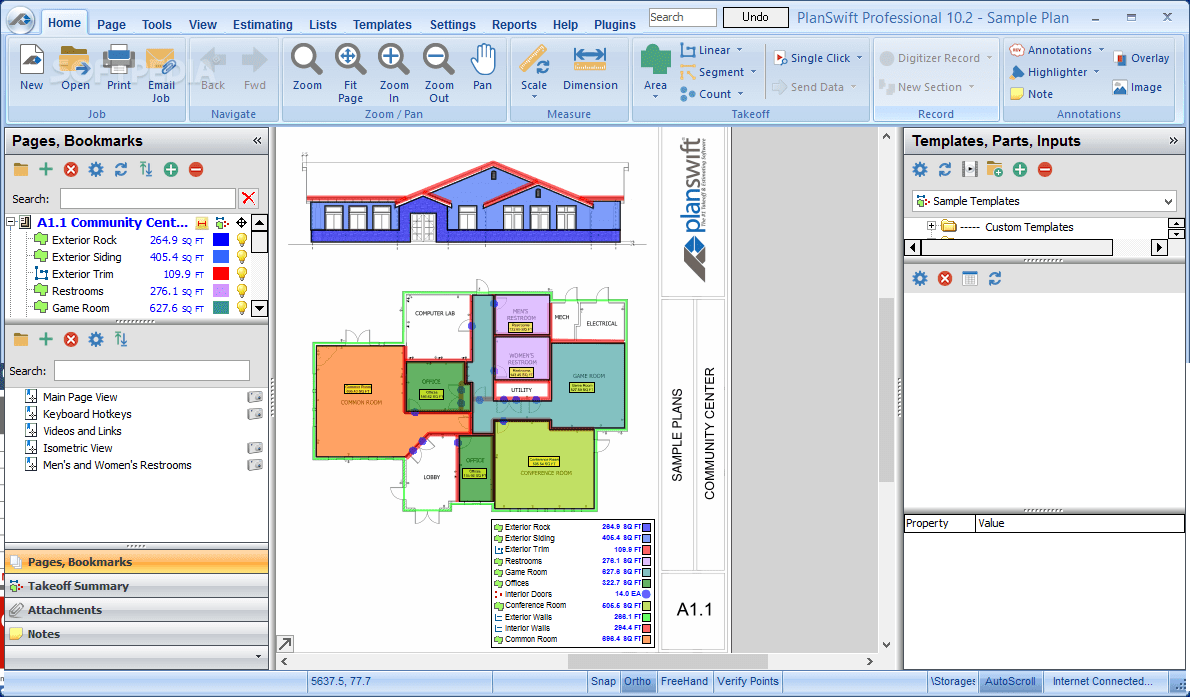This screenshot has height=697, width=1190.
Task: Open the Takeoff Summary panel
Action: [78, 586]
